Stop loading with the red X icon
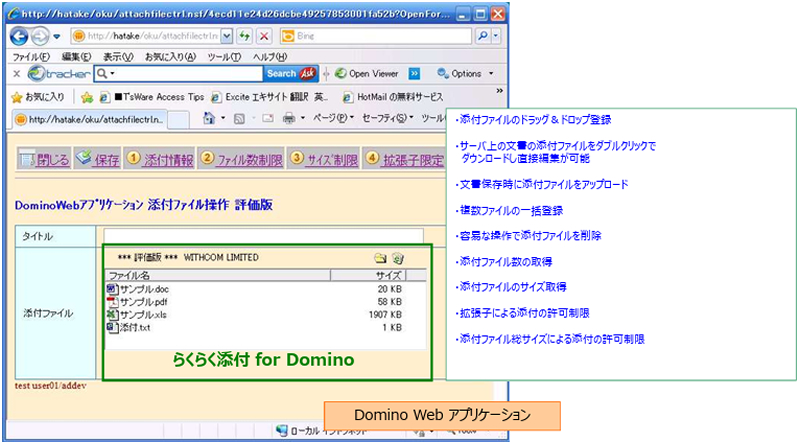Viewport: 800px width, 442px height. pos(264,36)
